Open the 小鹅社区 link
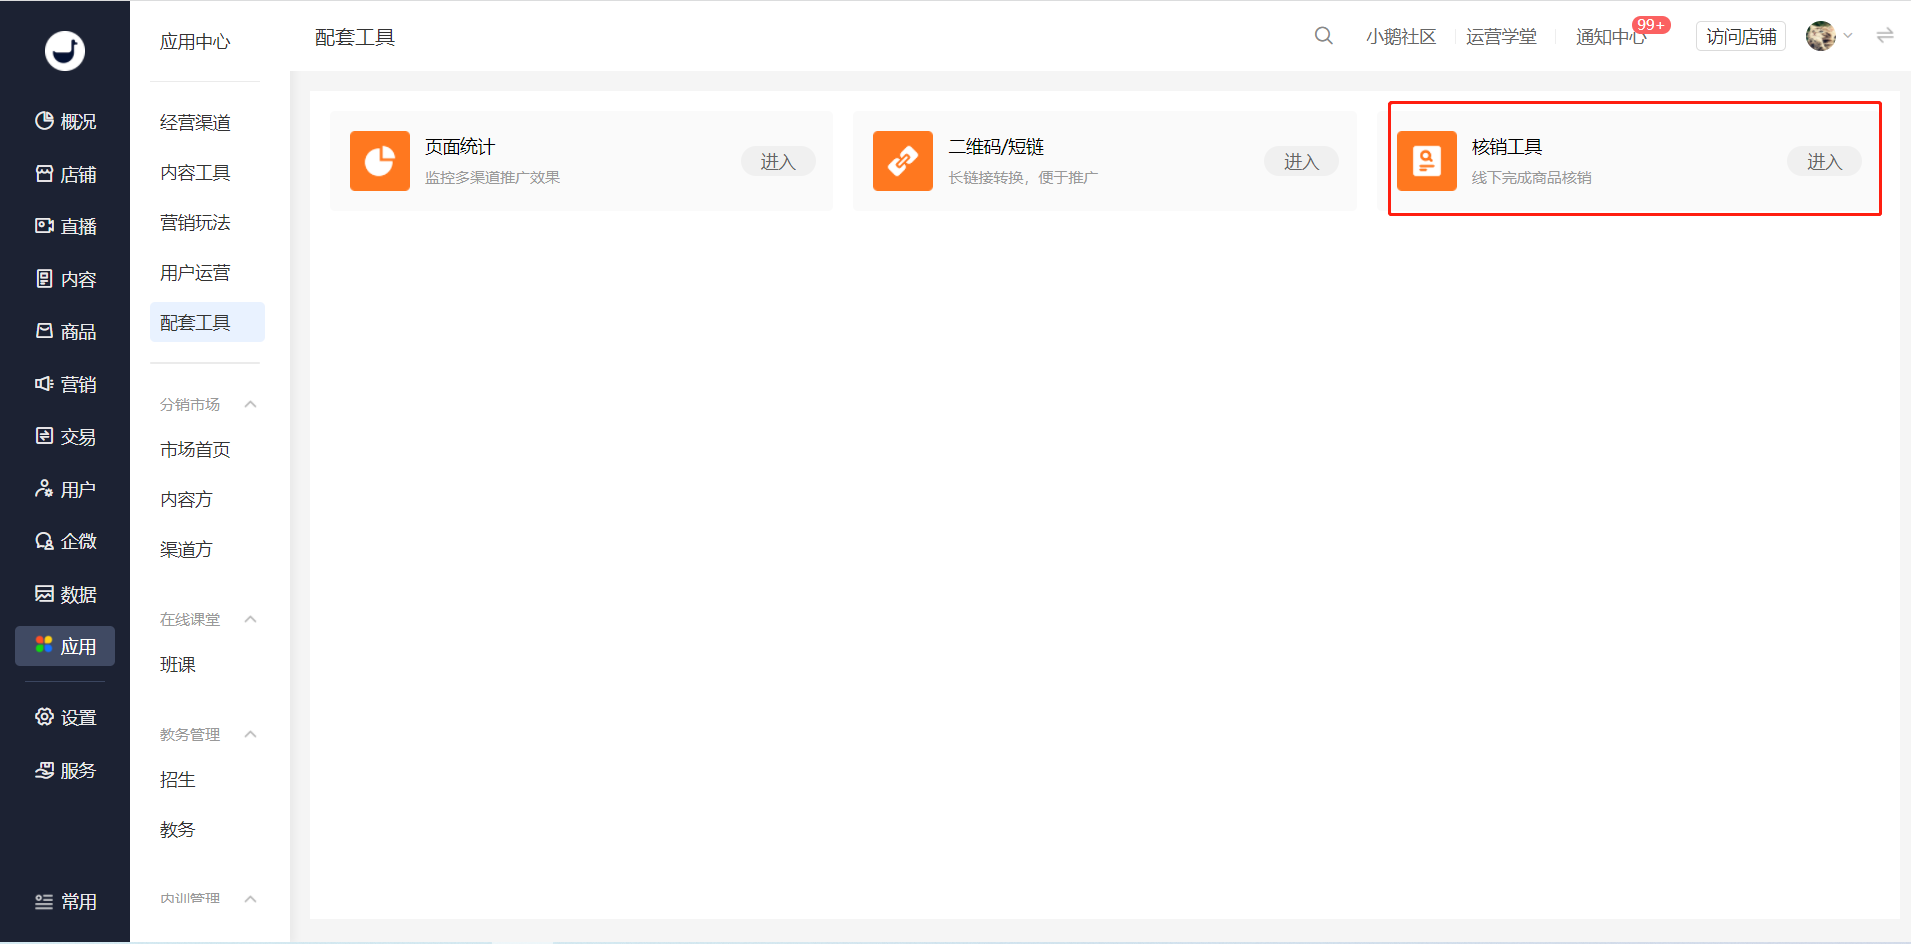Screen dimensions: 1911x944 point(1401,36)
